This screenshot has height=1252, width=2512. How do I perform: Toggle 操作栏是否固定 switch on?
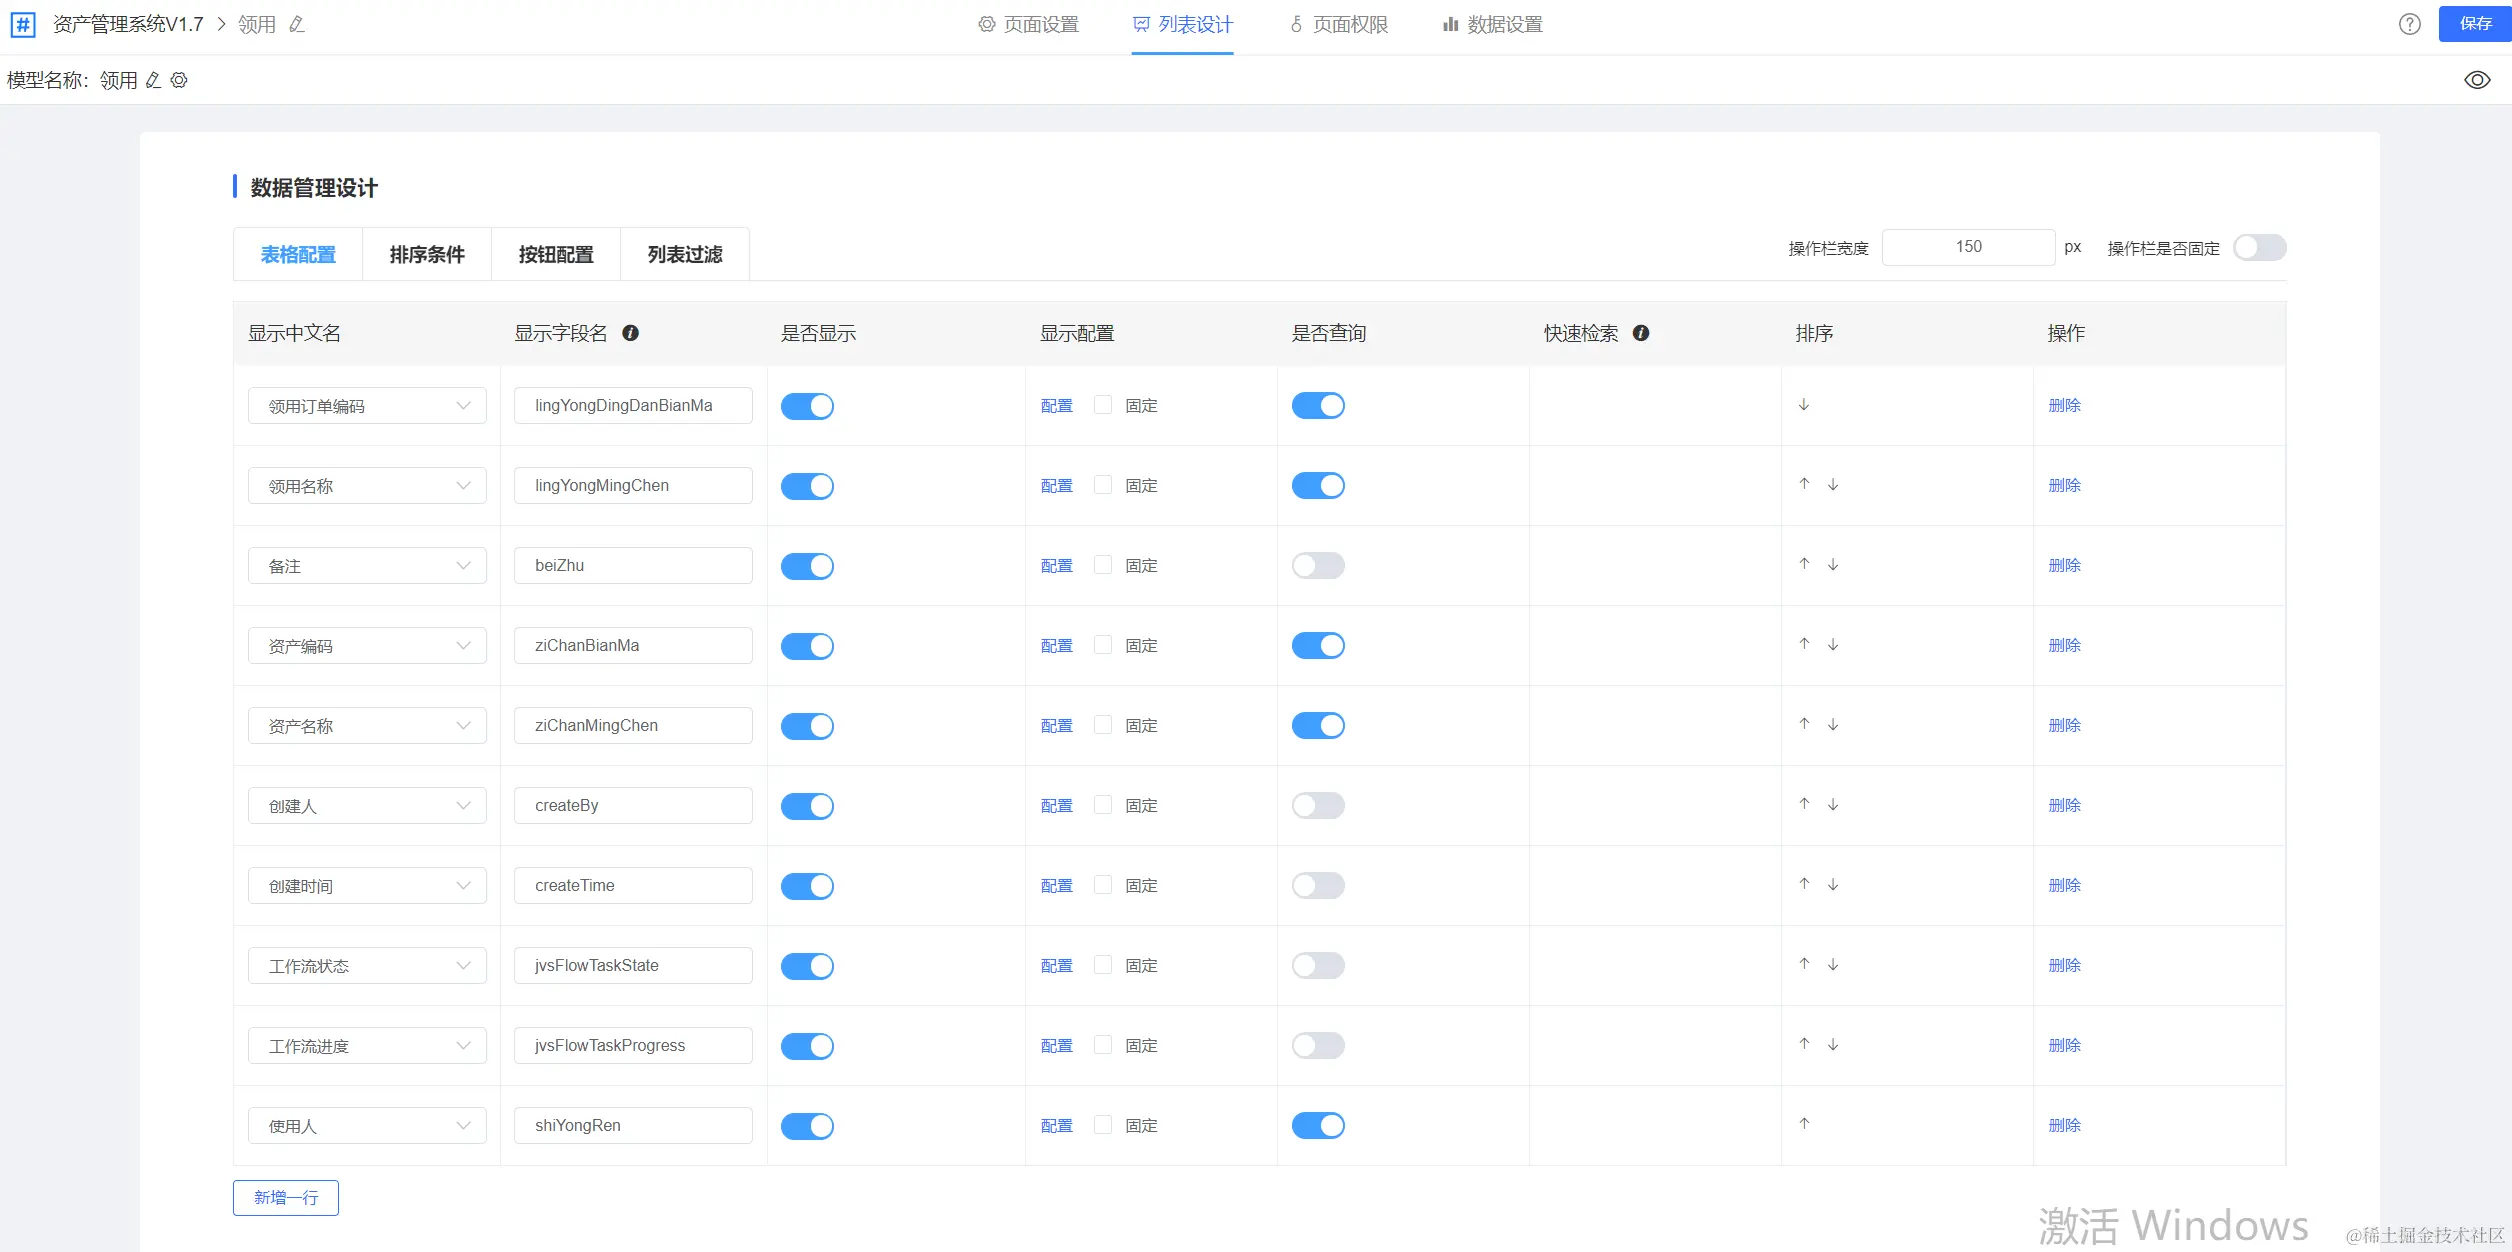(2259, 248)
